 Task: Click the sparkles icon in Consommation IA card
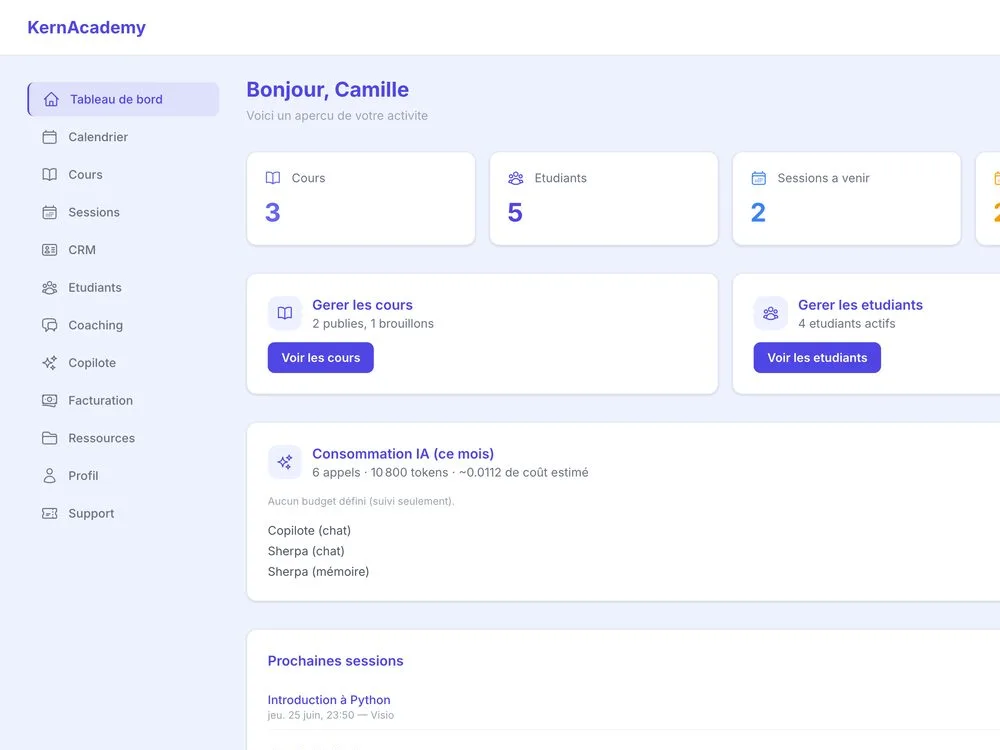click(x=285, y=462)
